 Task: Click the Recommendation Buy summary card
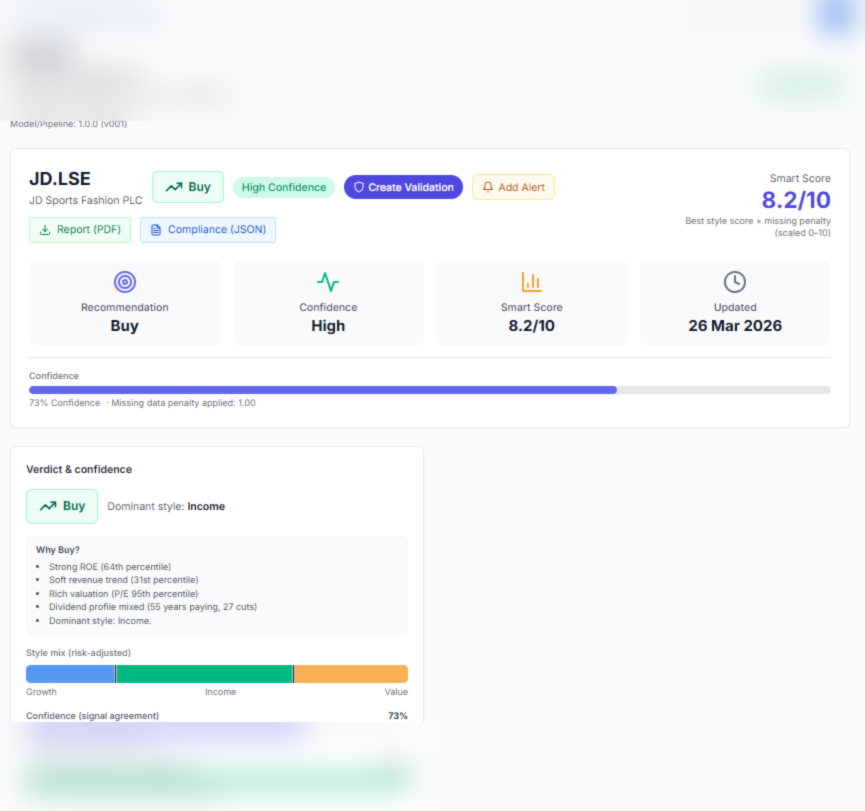click(125, 303)
